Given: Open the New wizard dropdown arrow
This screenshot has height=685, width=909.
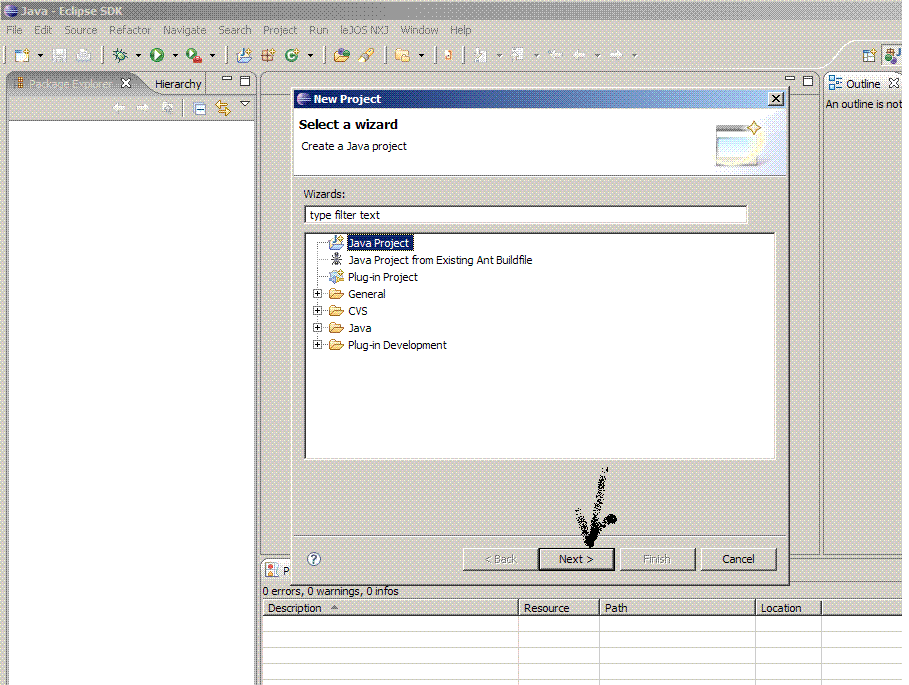Looking at the screenshot, I should (40, 56).
